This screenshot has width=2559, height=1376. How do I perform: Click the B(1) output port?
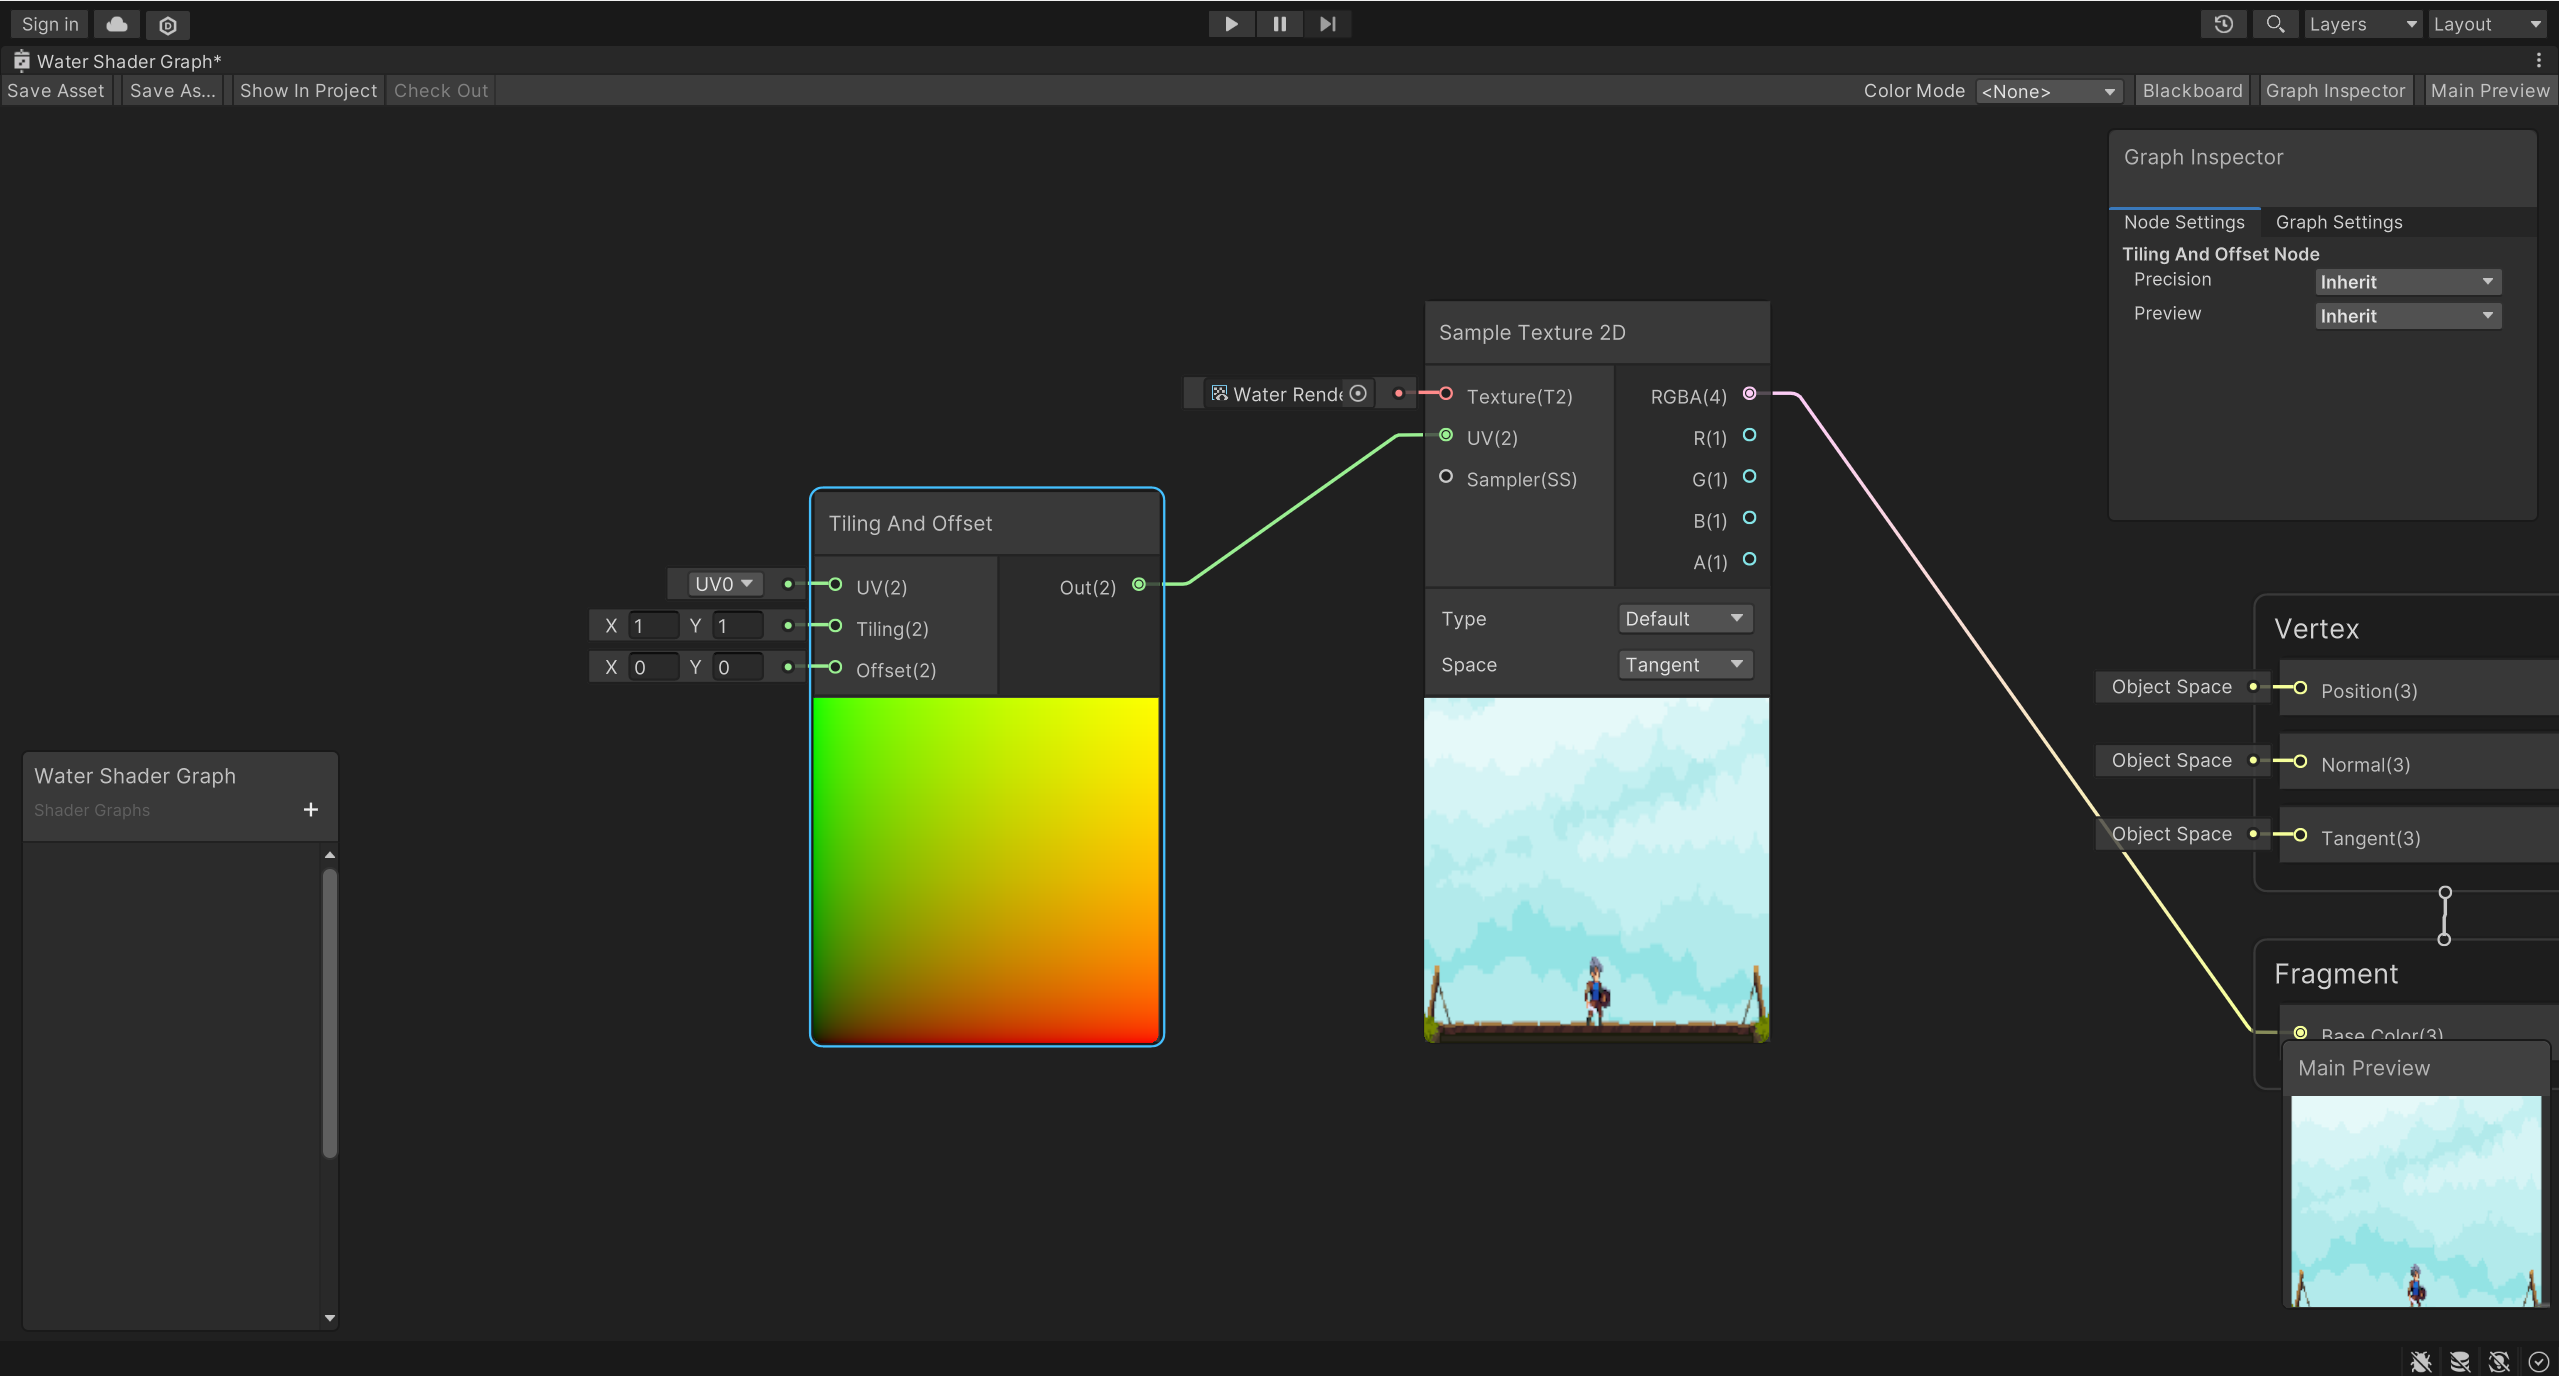click(1749, 518)
